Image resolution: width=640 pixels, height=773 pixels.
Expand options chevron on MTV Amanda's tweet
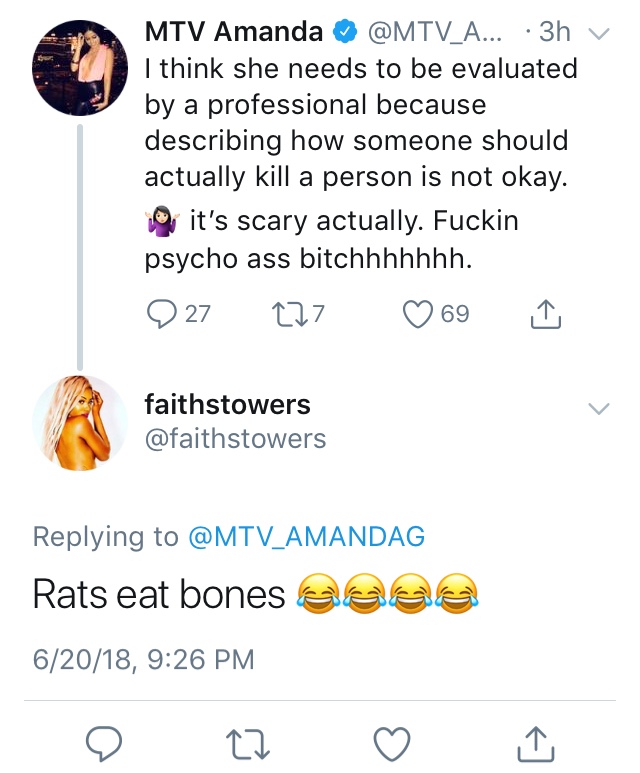pos(599,34)
